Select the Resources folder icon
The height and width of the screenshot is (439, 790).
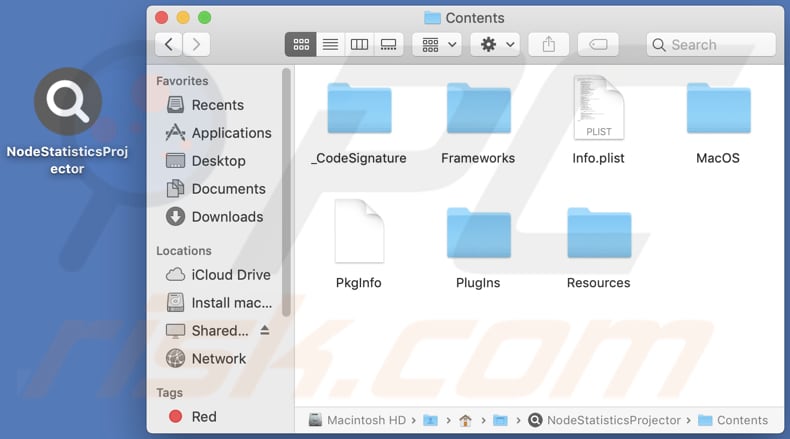click(x=599, y=233)
